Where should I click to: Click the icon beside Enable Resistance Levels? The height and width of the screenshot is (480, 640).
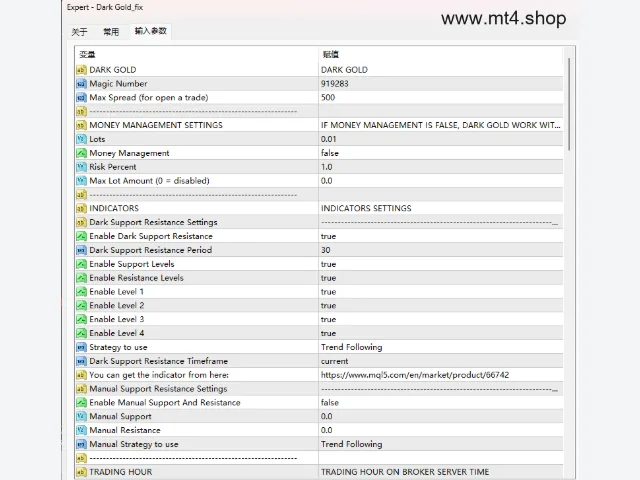81,278
